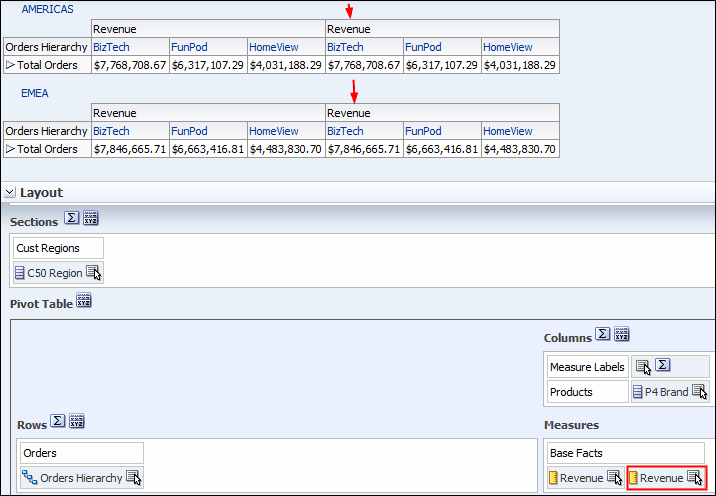Open highlighted second Revenue more options icon
The height and width of the screenshot is (496, 716).
pyautogui.click(x=695, y=478)
